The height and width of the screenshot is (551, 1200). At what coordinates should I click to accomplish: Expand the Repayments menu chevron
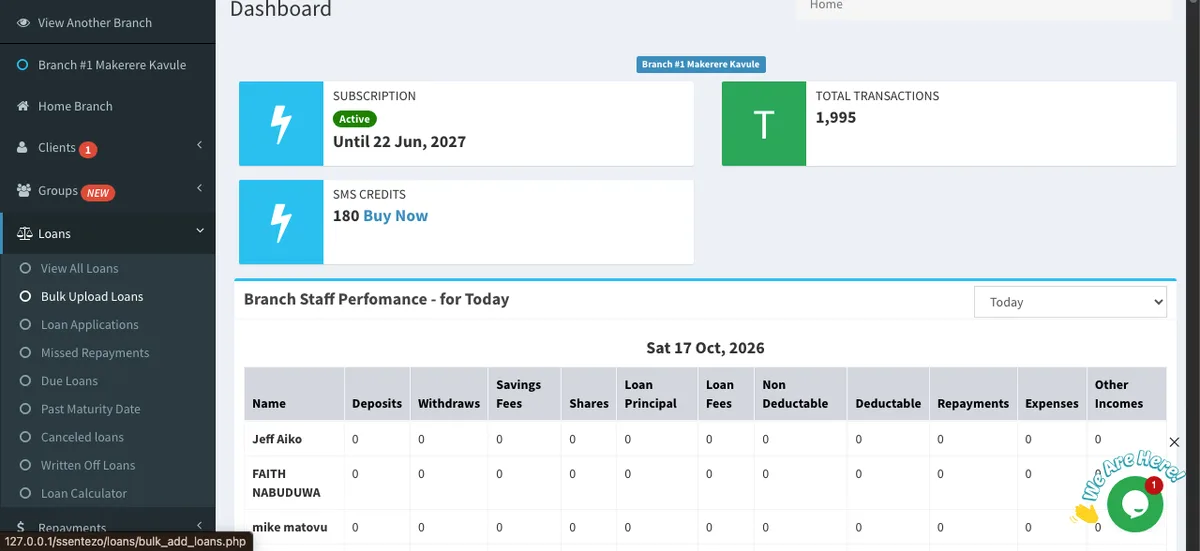point(199,525)
